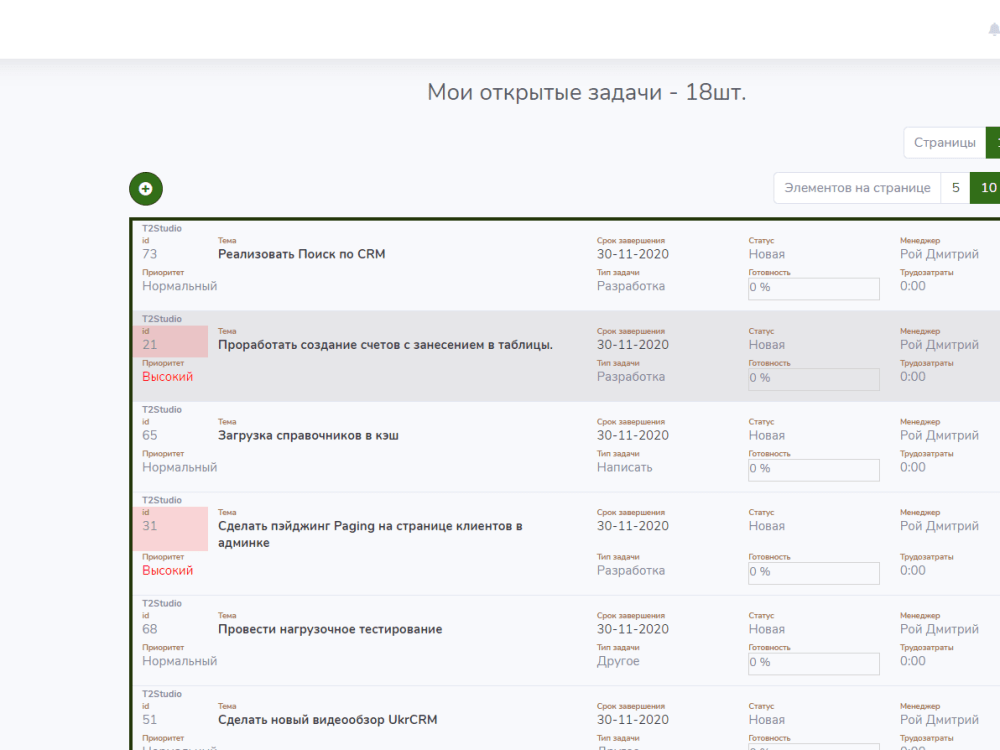Click heading 'Мои открытые задачи - 18шт.'
Viewport: 1000px width, 750px height.
[586, 92]
